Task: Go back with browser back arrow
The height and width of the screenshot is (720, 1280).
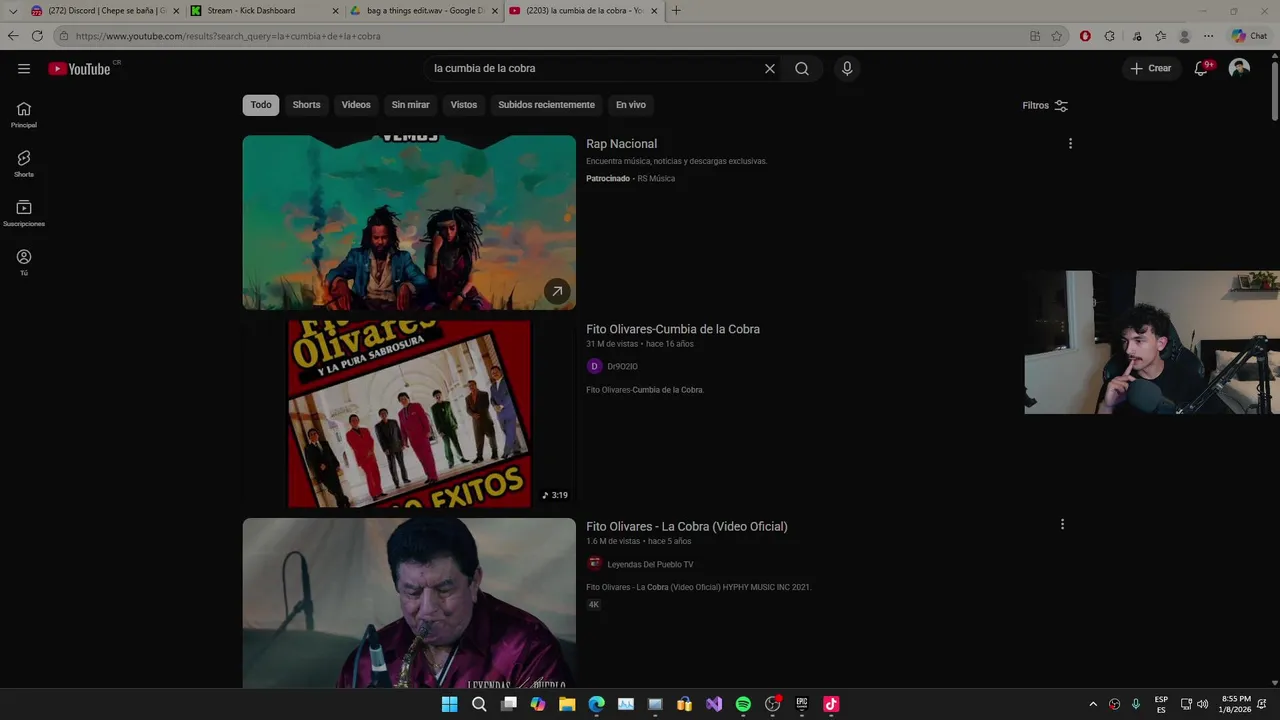Action: [13, 36]
